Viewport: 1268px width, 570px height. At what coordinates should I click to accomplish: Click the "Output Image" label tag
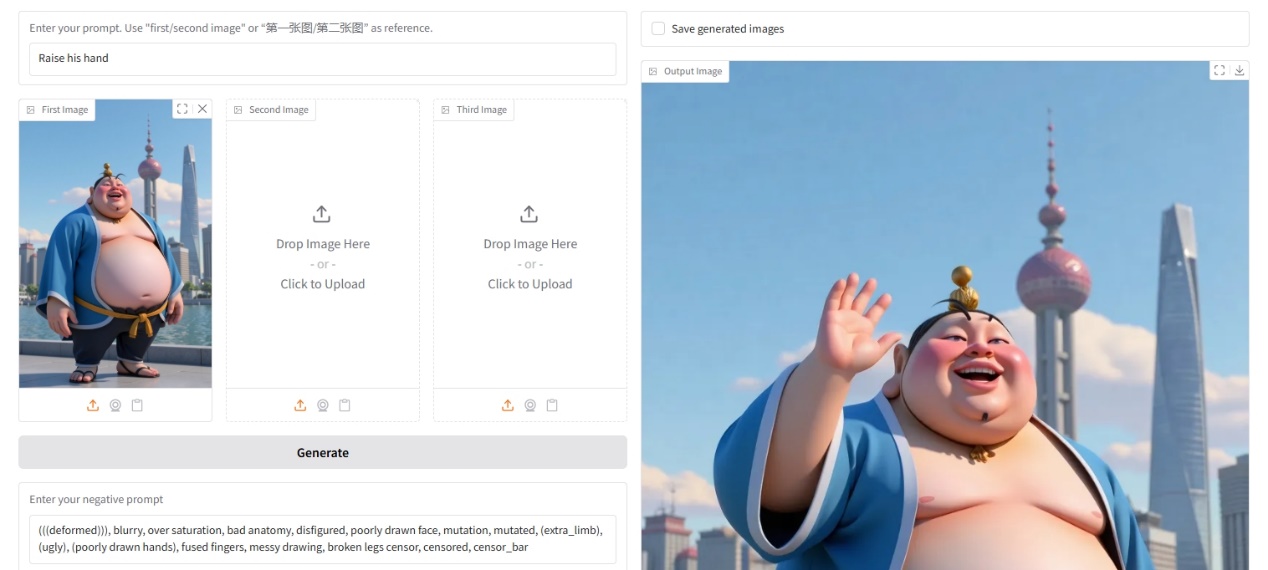(685, 72)
